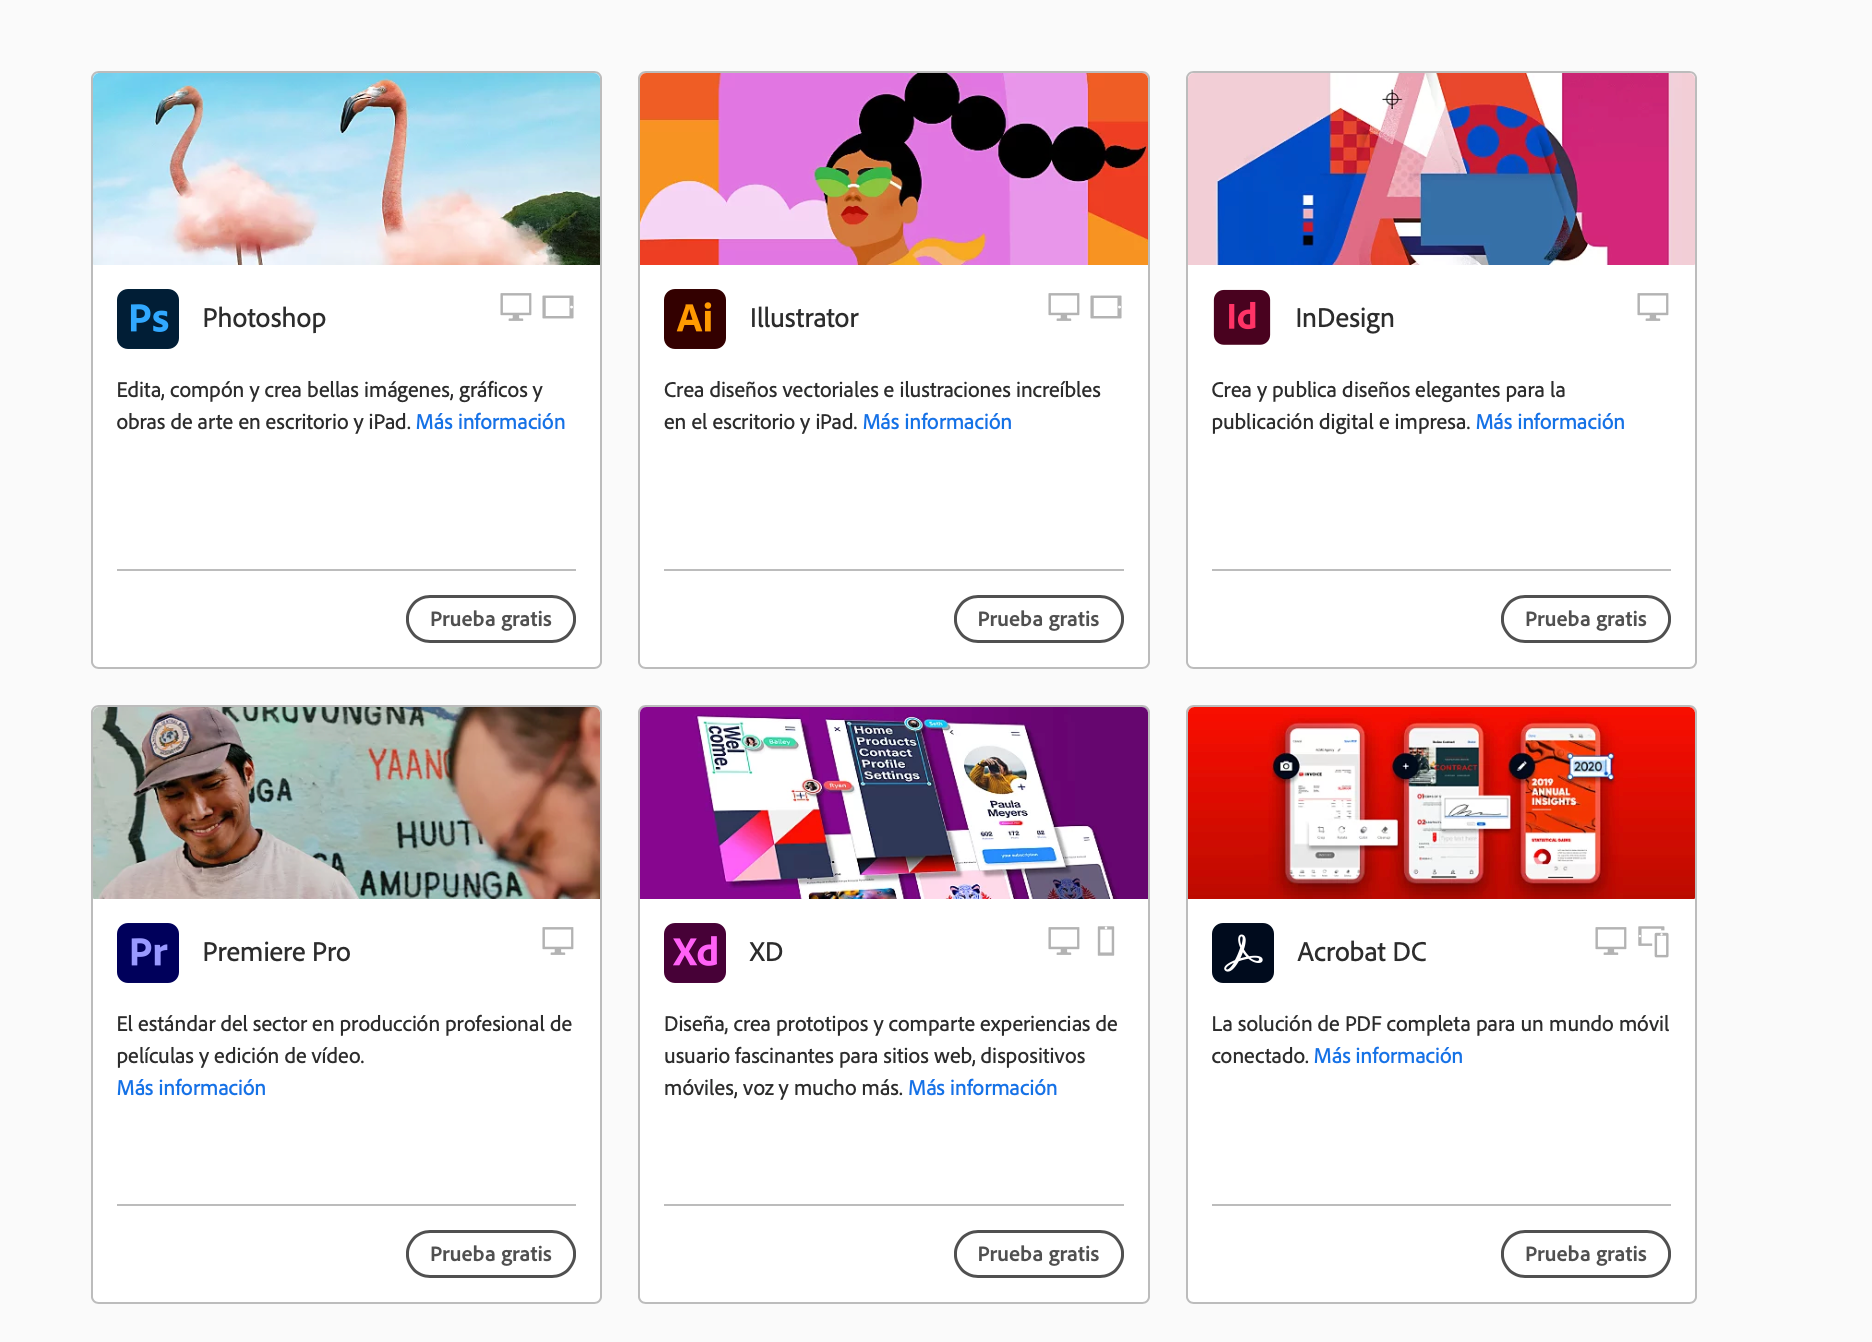Screen dimensions: 1872x1342
Task: Click the Premiere Pro video still banner
Action: (x=346, y=803)
